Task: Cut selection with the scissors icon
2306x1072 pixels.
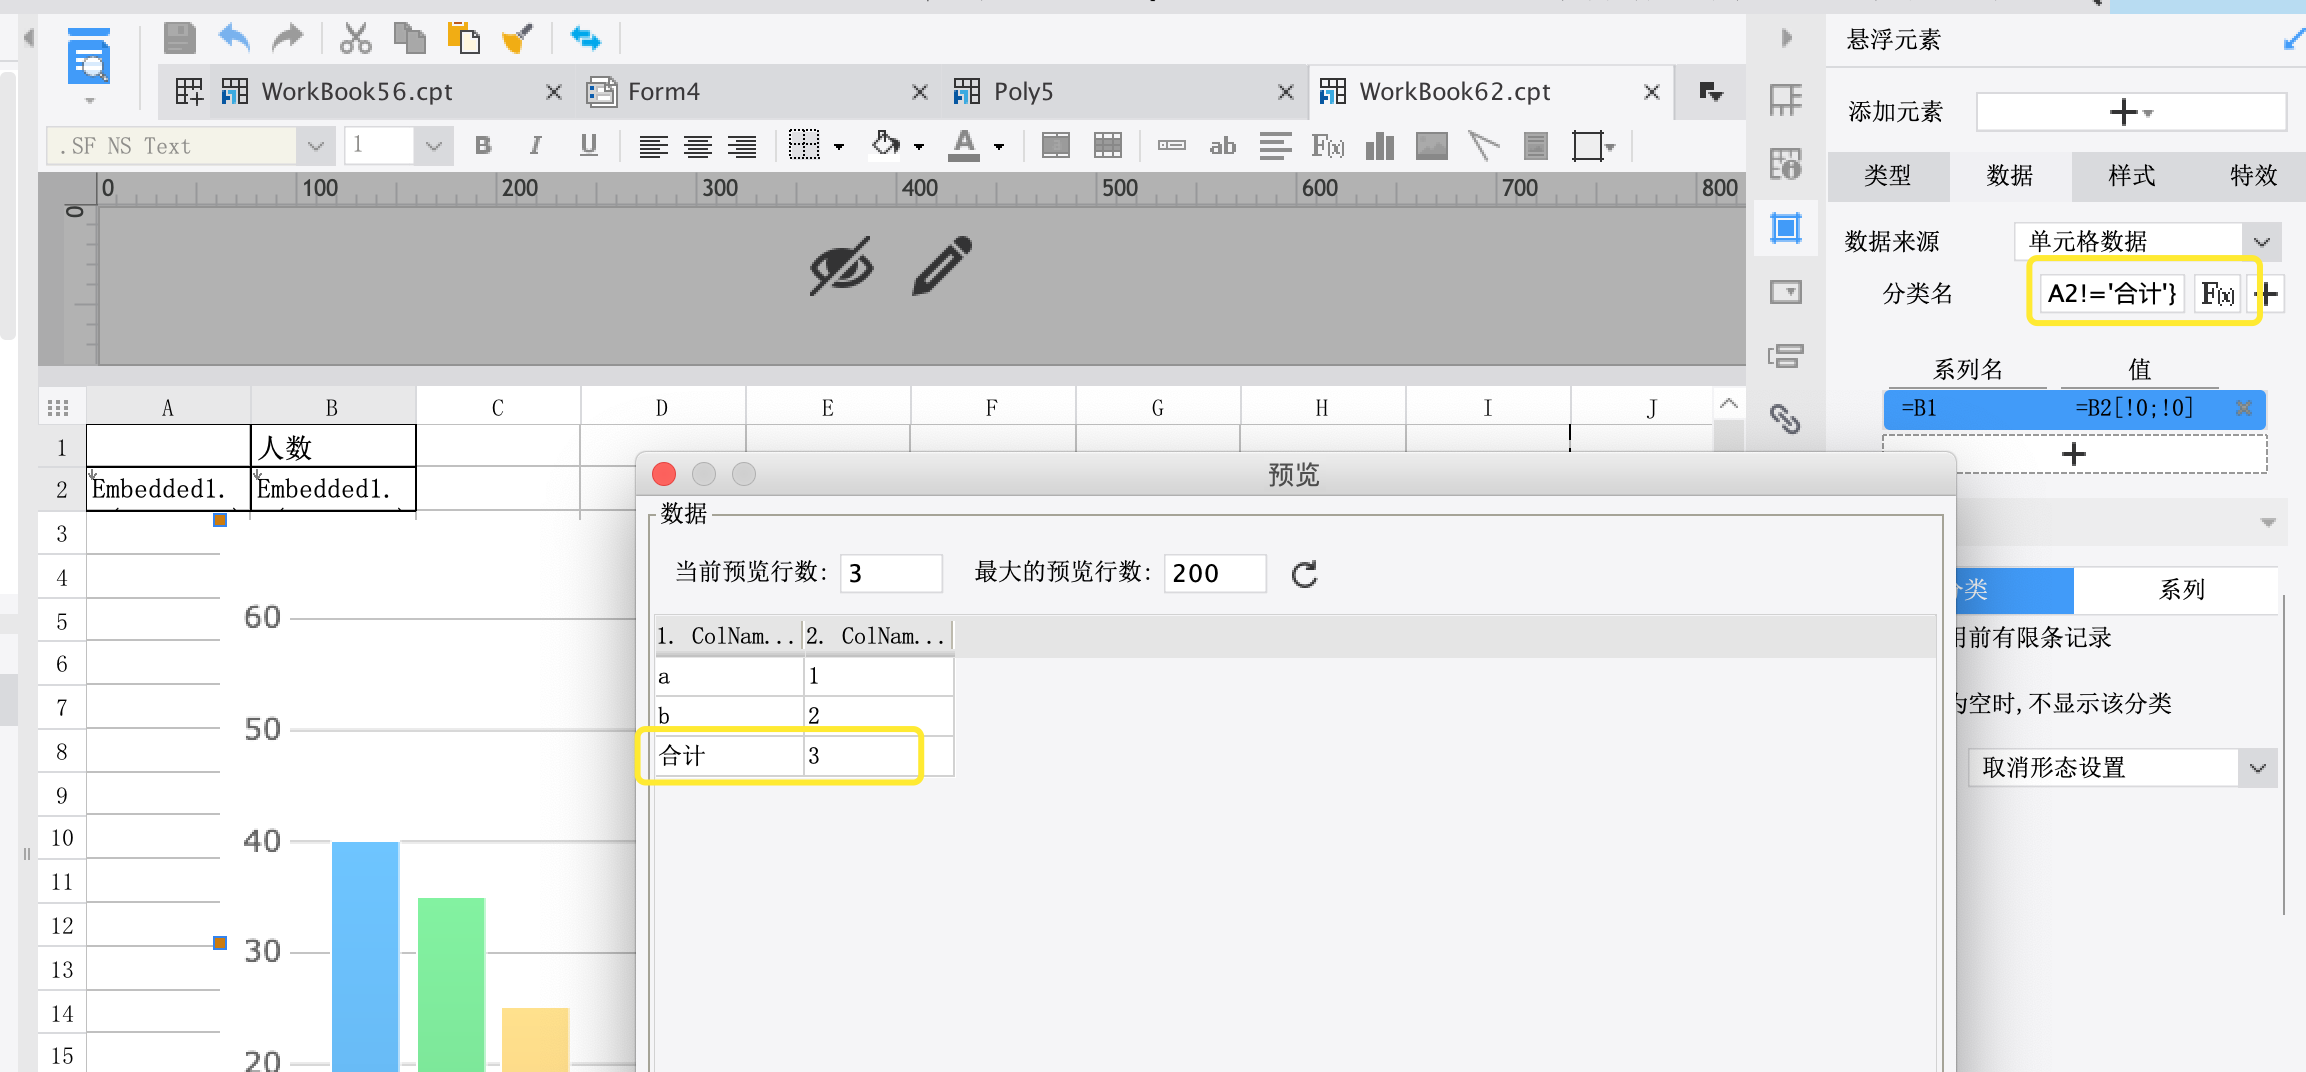Action: tap(355, 39)
